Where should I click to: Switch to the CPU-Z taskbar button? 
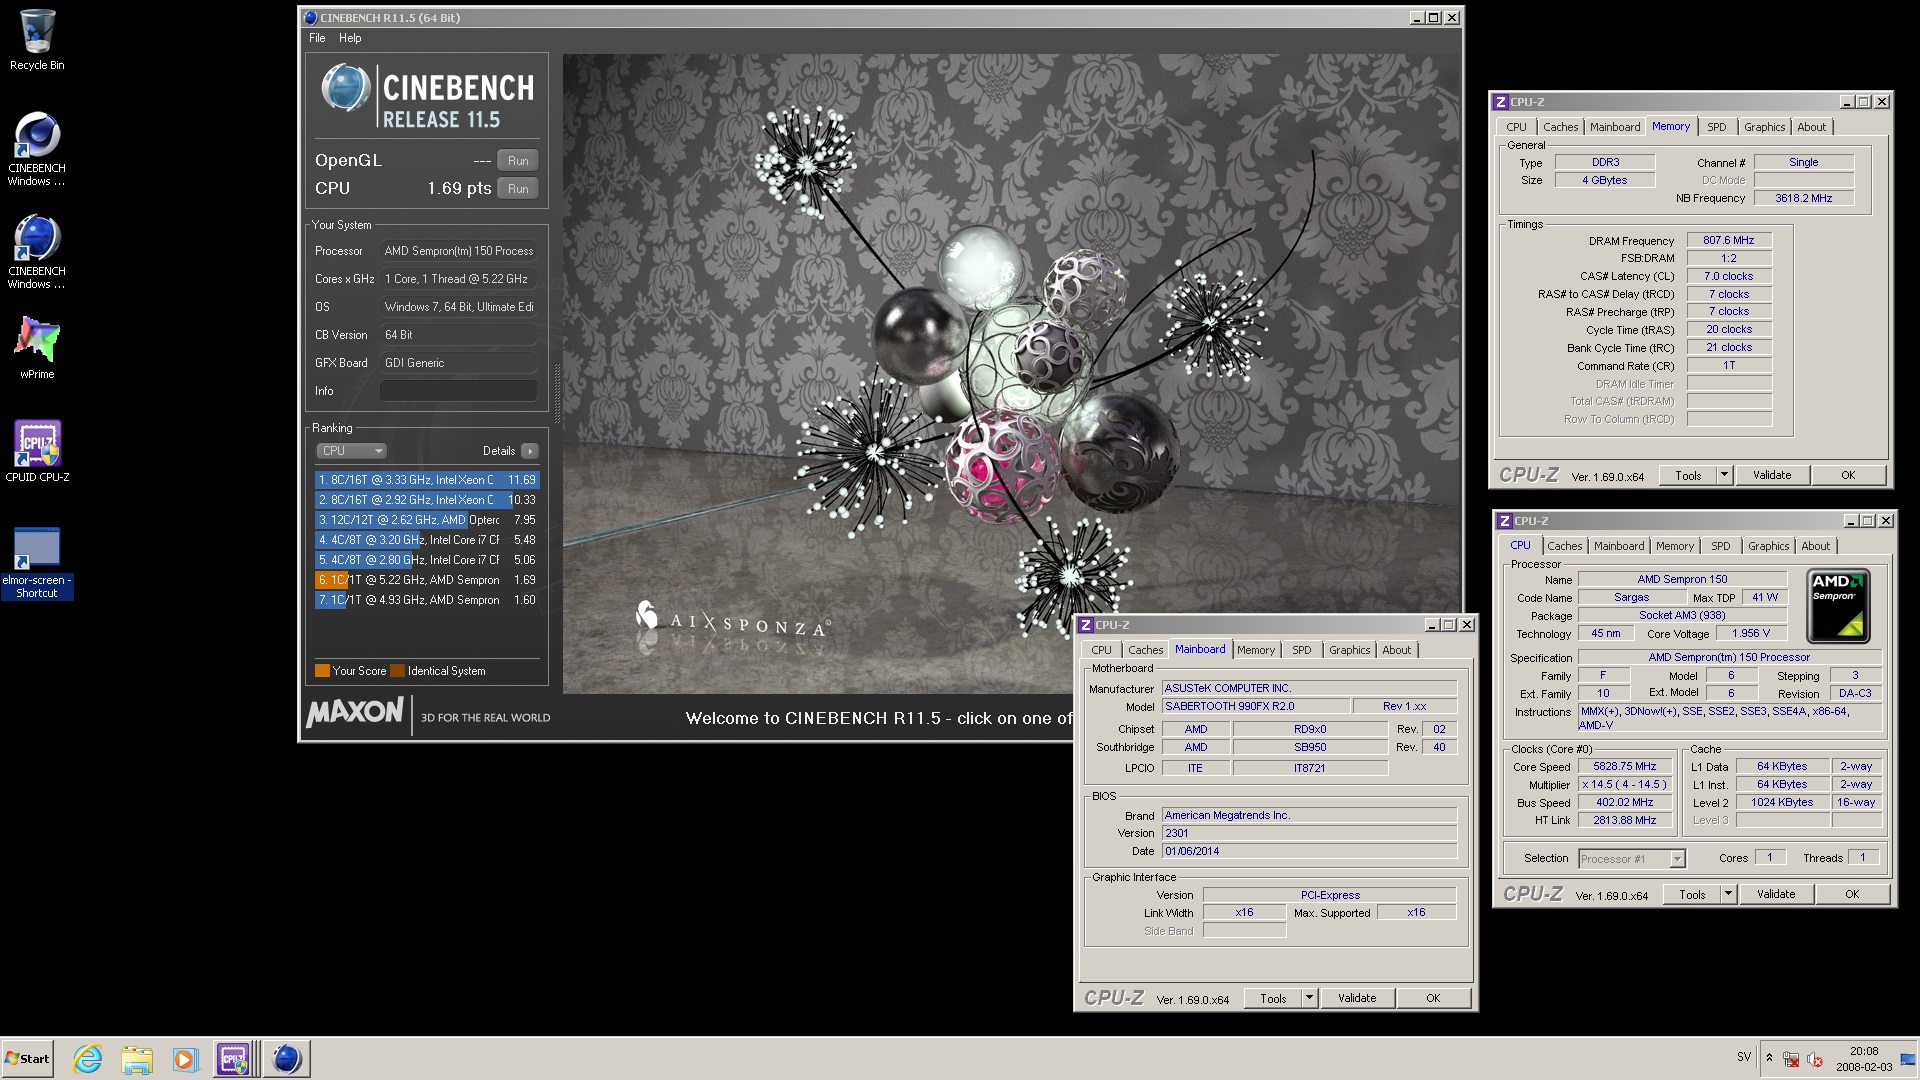(234, 1059)
